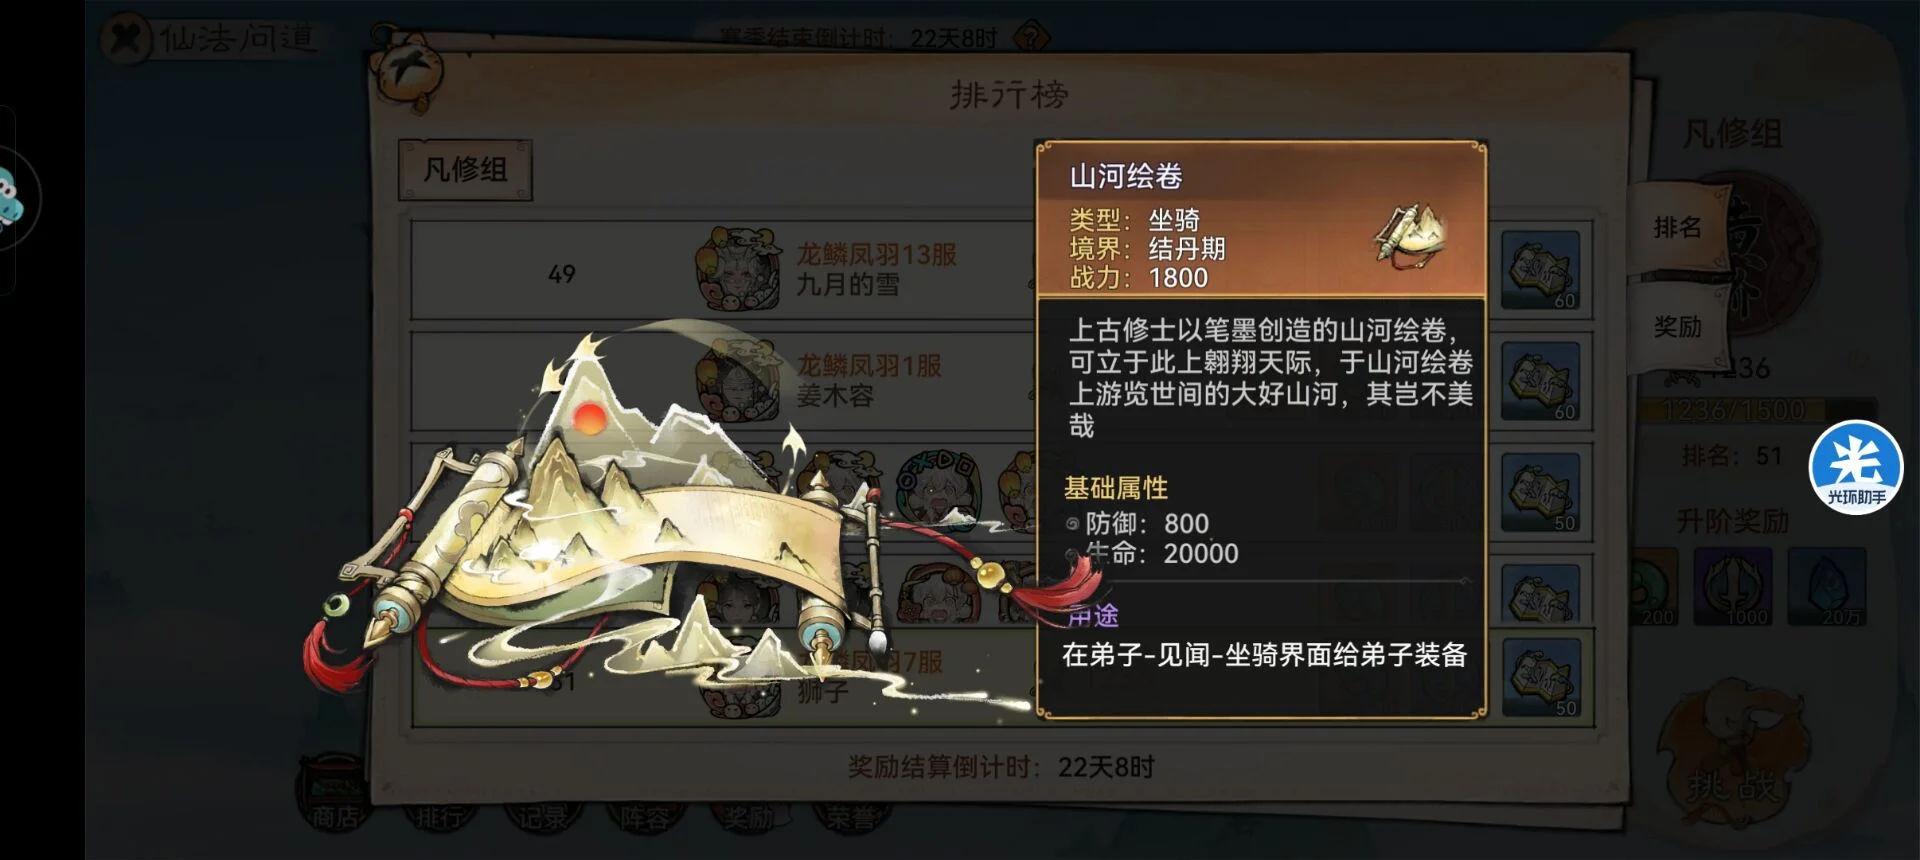The height and width of the screenshot is (860, 1920).
Task: Close the 仙法问道 screen with the X
Action: (126, 39)
